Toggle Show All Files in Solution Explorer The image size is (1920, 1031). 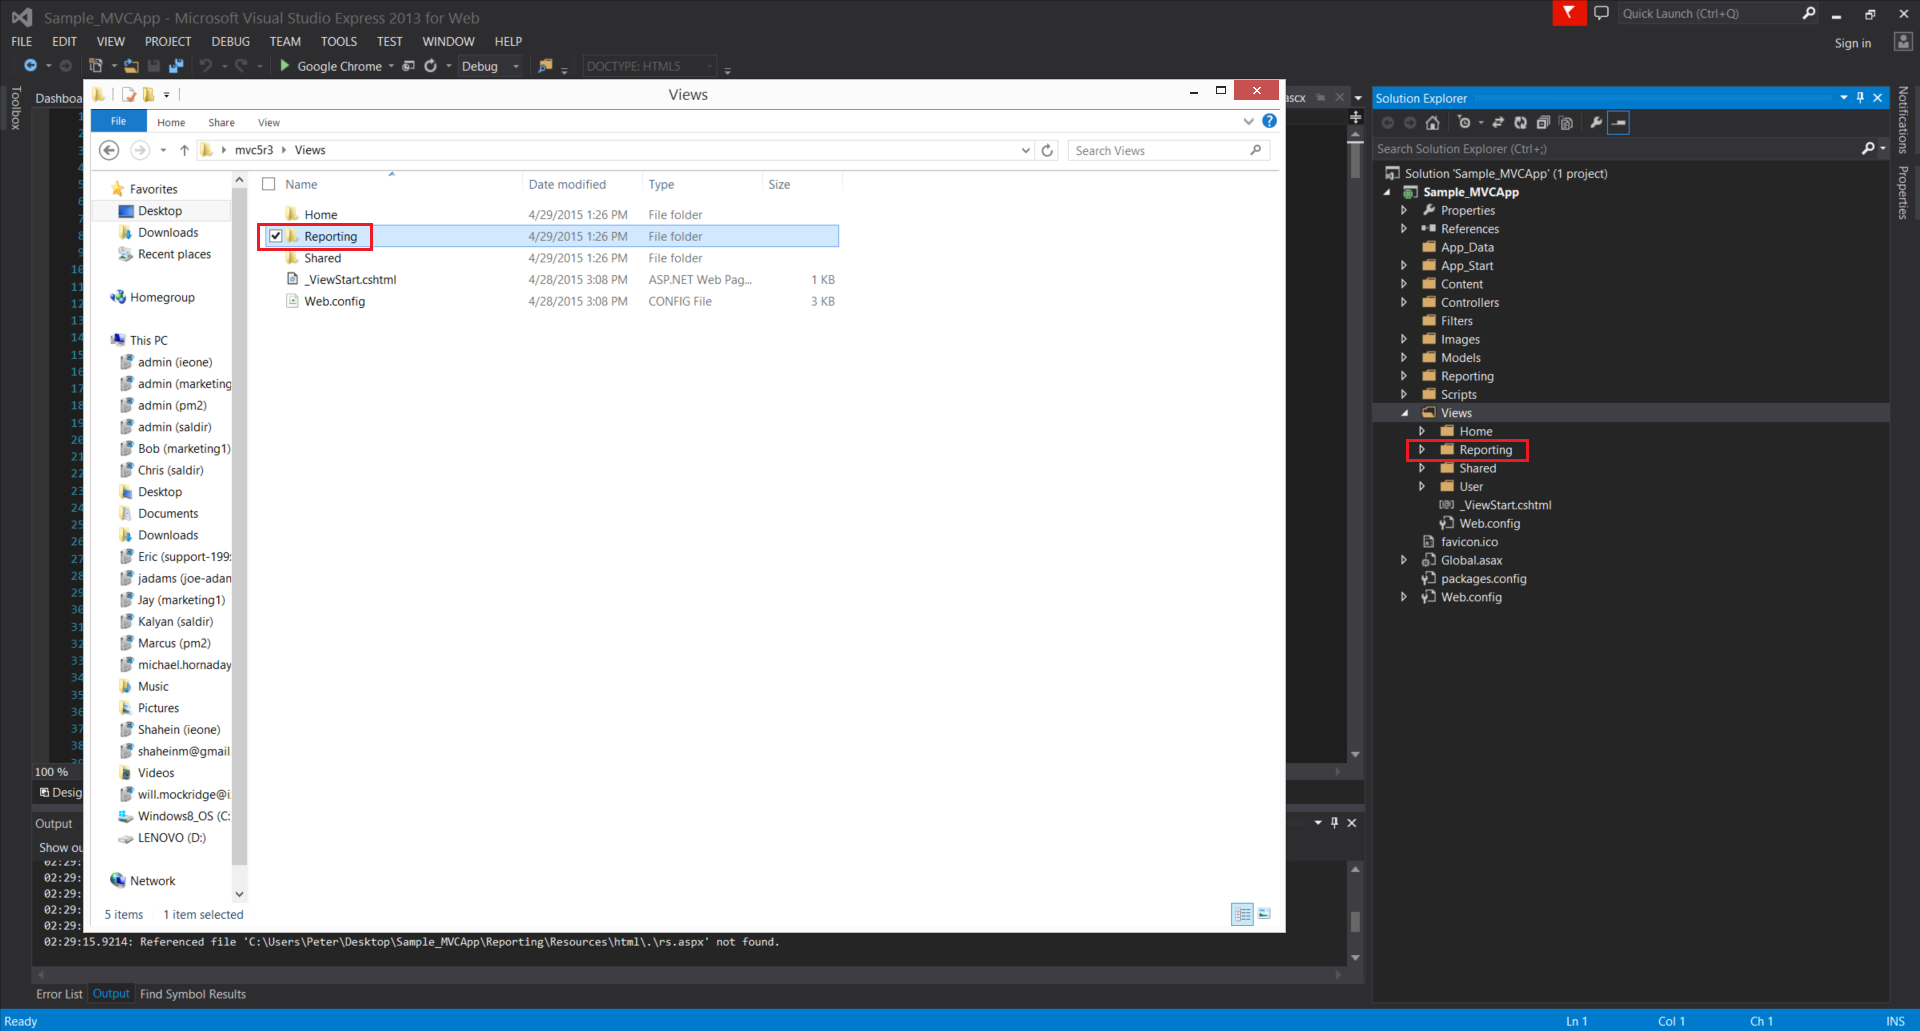[x=1566, y=123]
